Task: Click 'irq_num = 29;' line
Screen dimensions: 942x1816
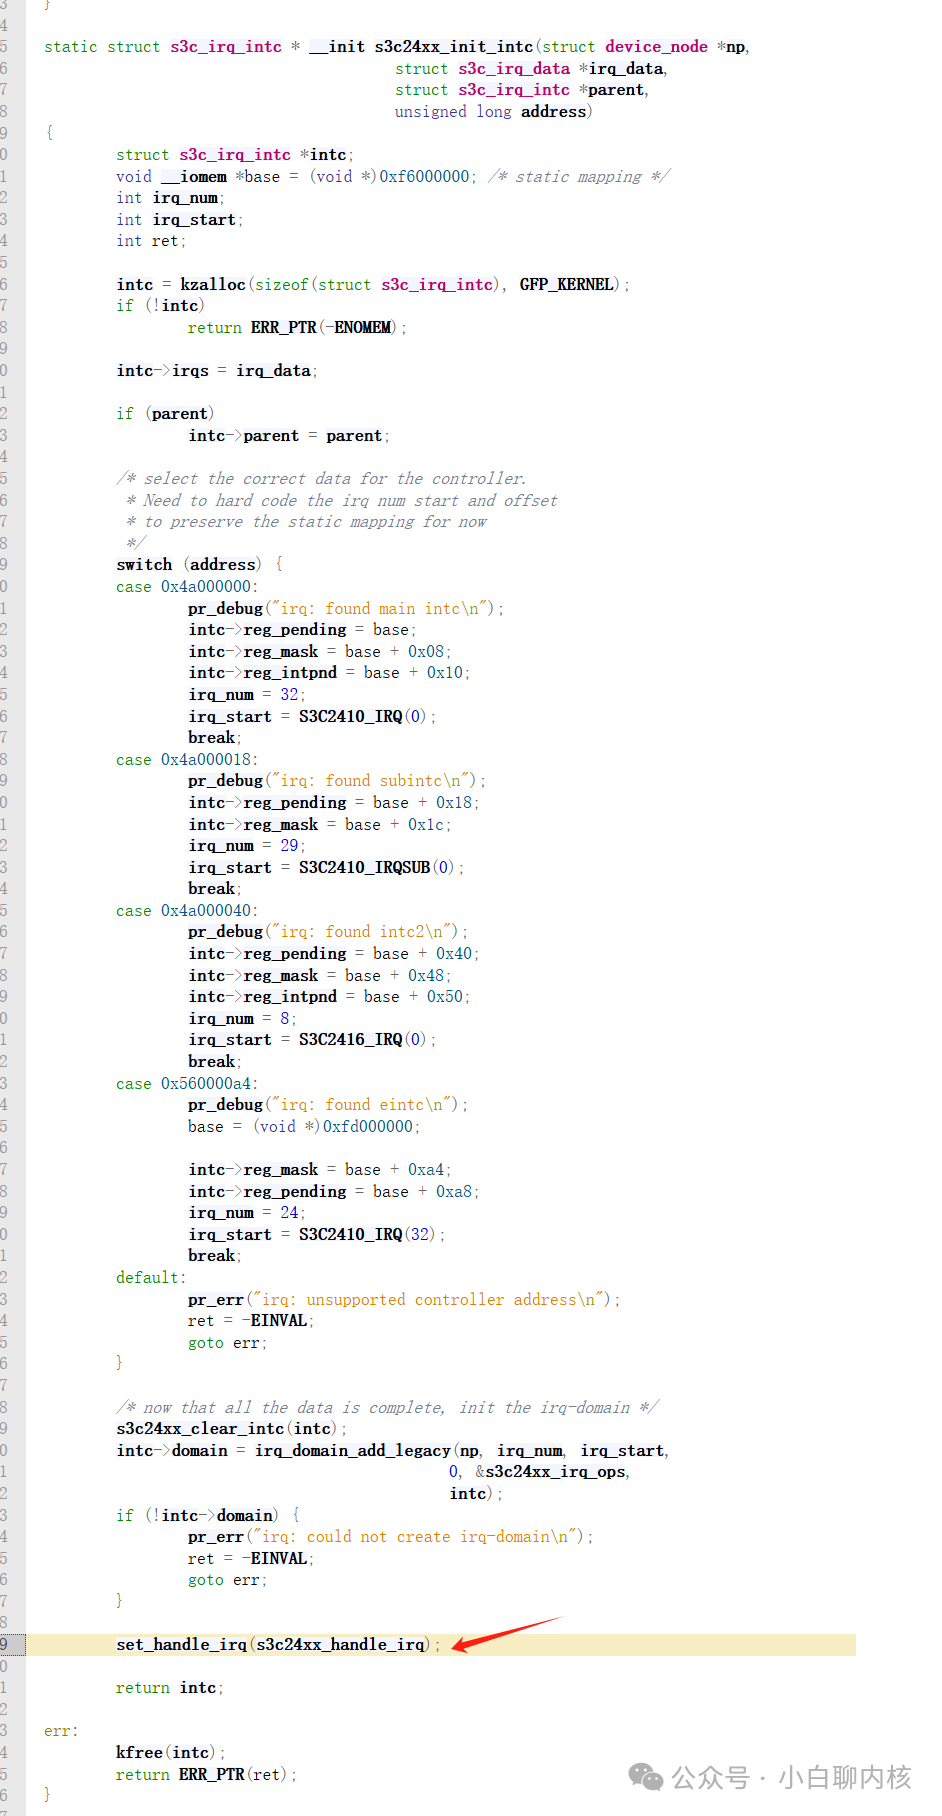Action: 247,846
